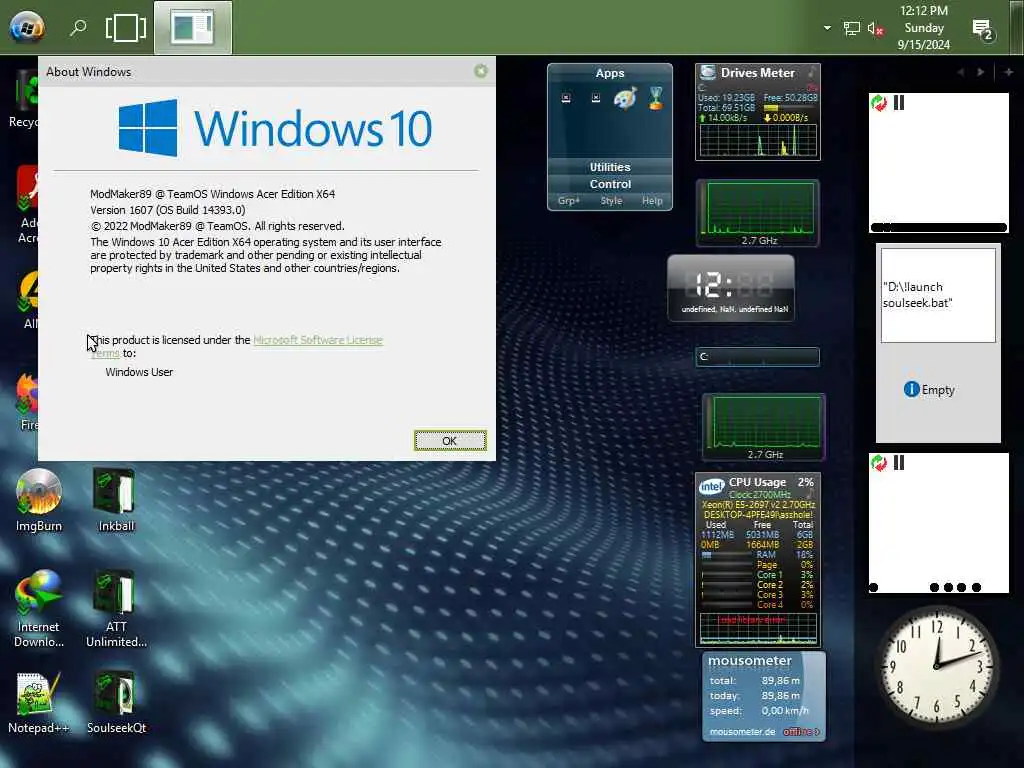Click the C: drive bar gadget
This screenshot has height=768, width=1024.
point(758,357)
